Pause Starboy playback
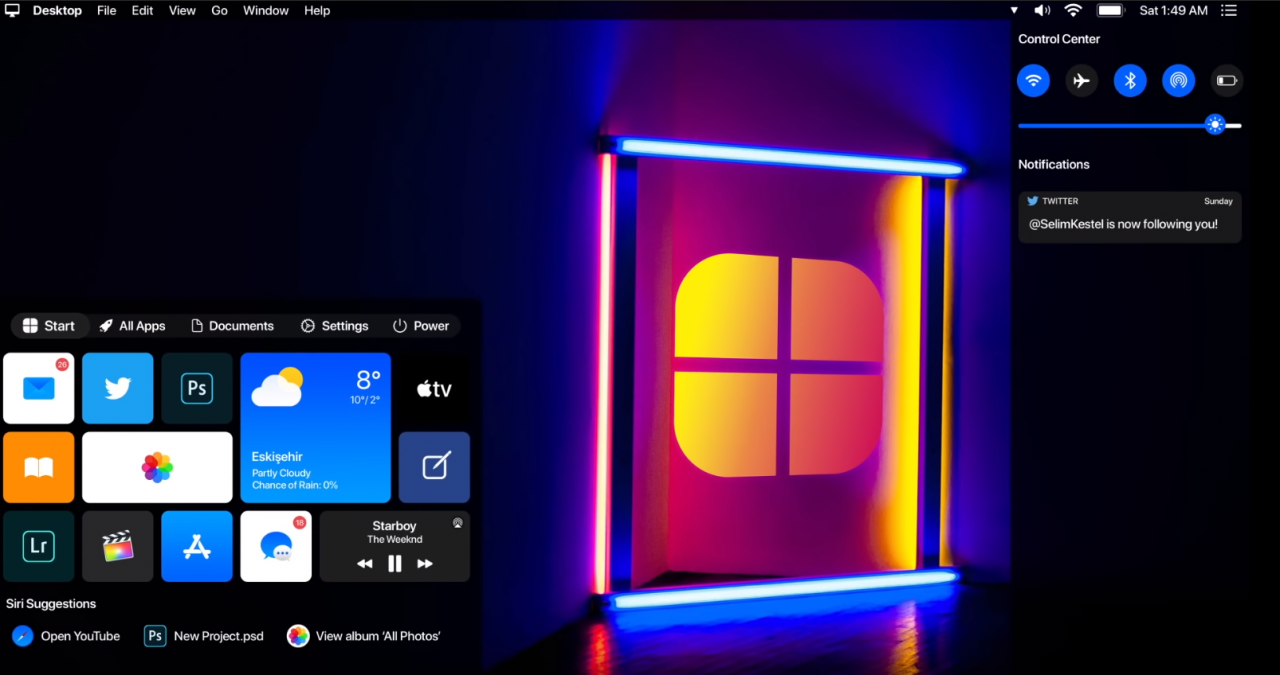 395,564
